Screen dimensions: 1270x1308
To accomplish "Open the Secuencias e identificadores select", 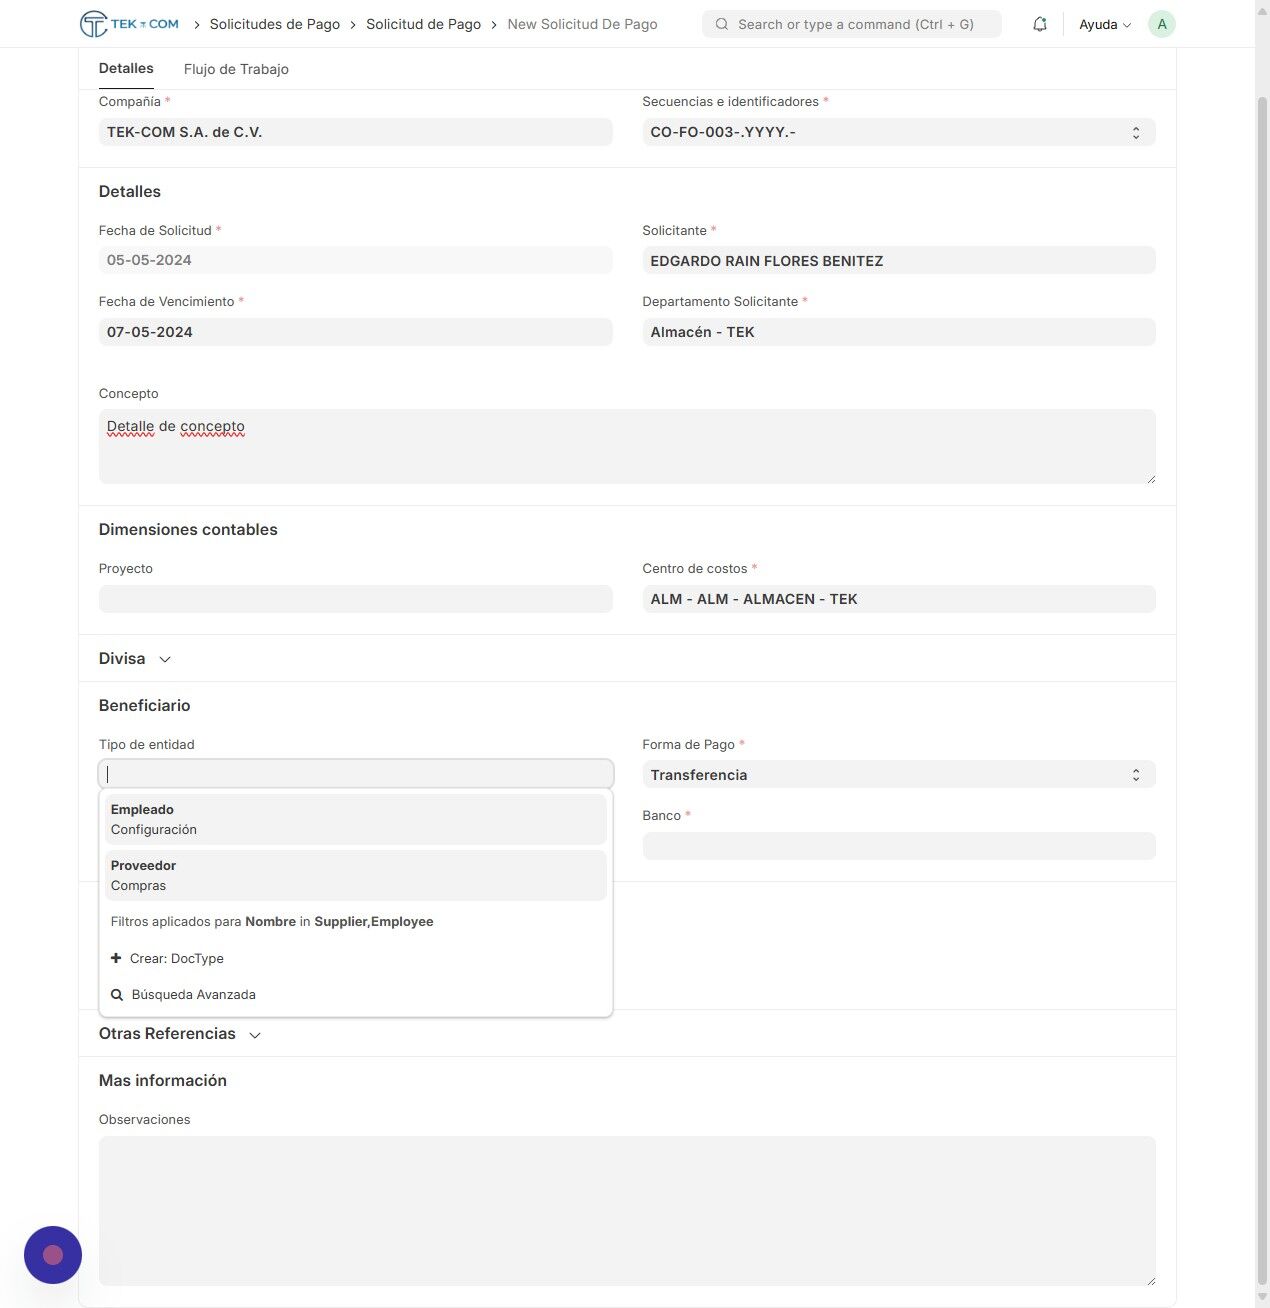I will (x=898, y=132).
